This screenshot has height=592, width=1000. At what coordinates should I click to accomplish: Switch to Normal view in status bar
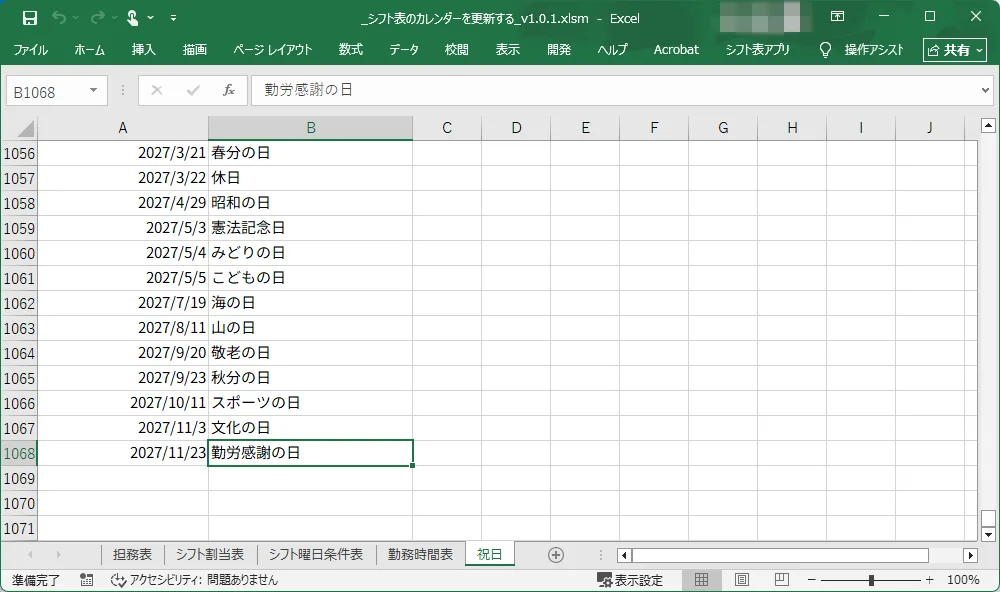pyautogui.click(x=702, y=580)
